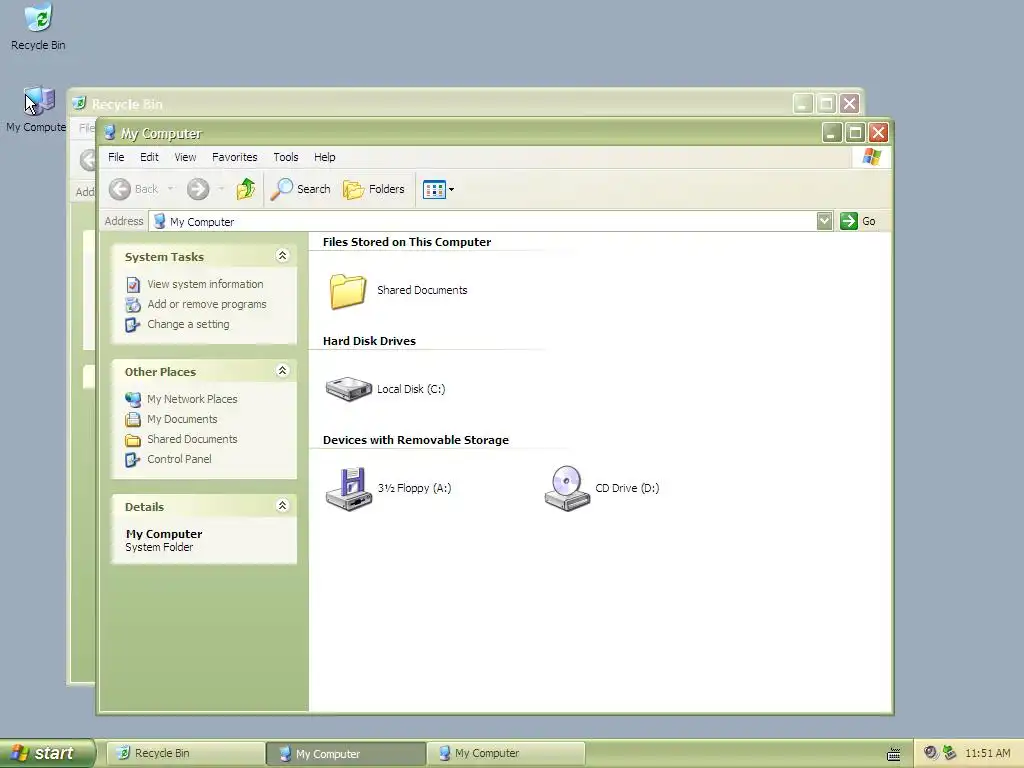Go to My Network Places

point(192,399)
